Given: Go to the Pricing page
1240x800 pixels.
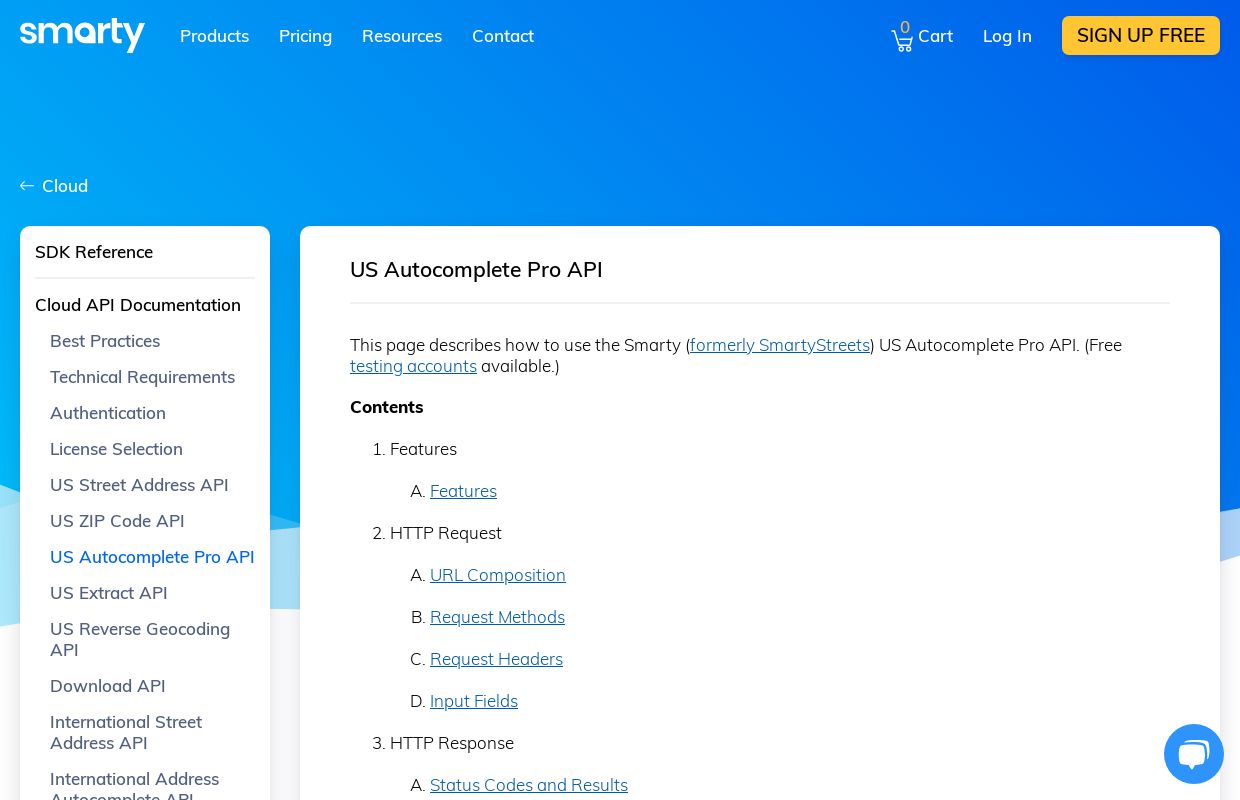Looking at the screenshot, I should 305,36.
